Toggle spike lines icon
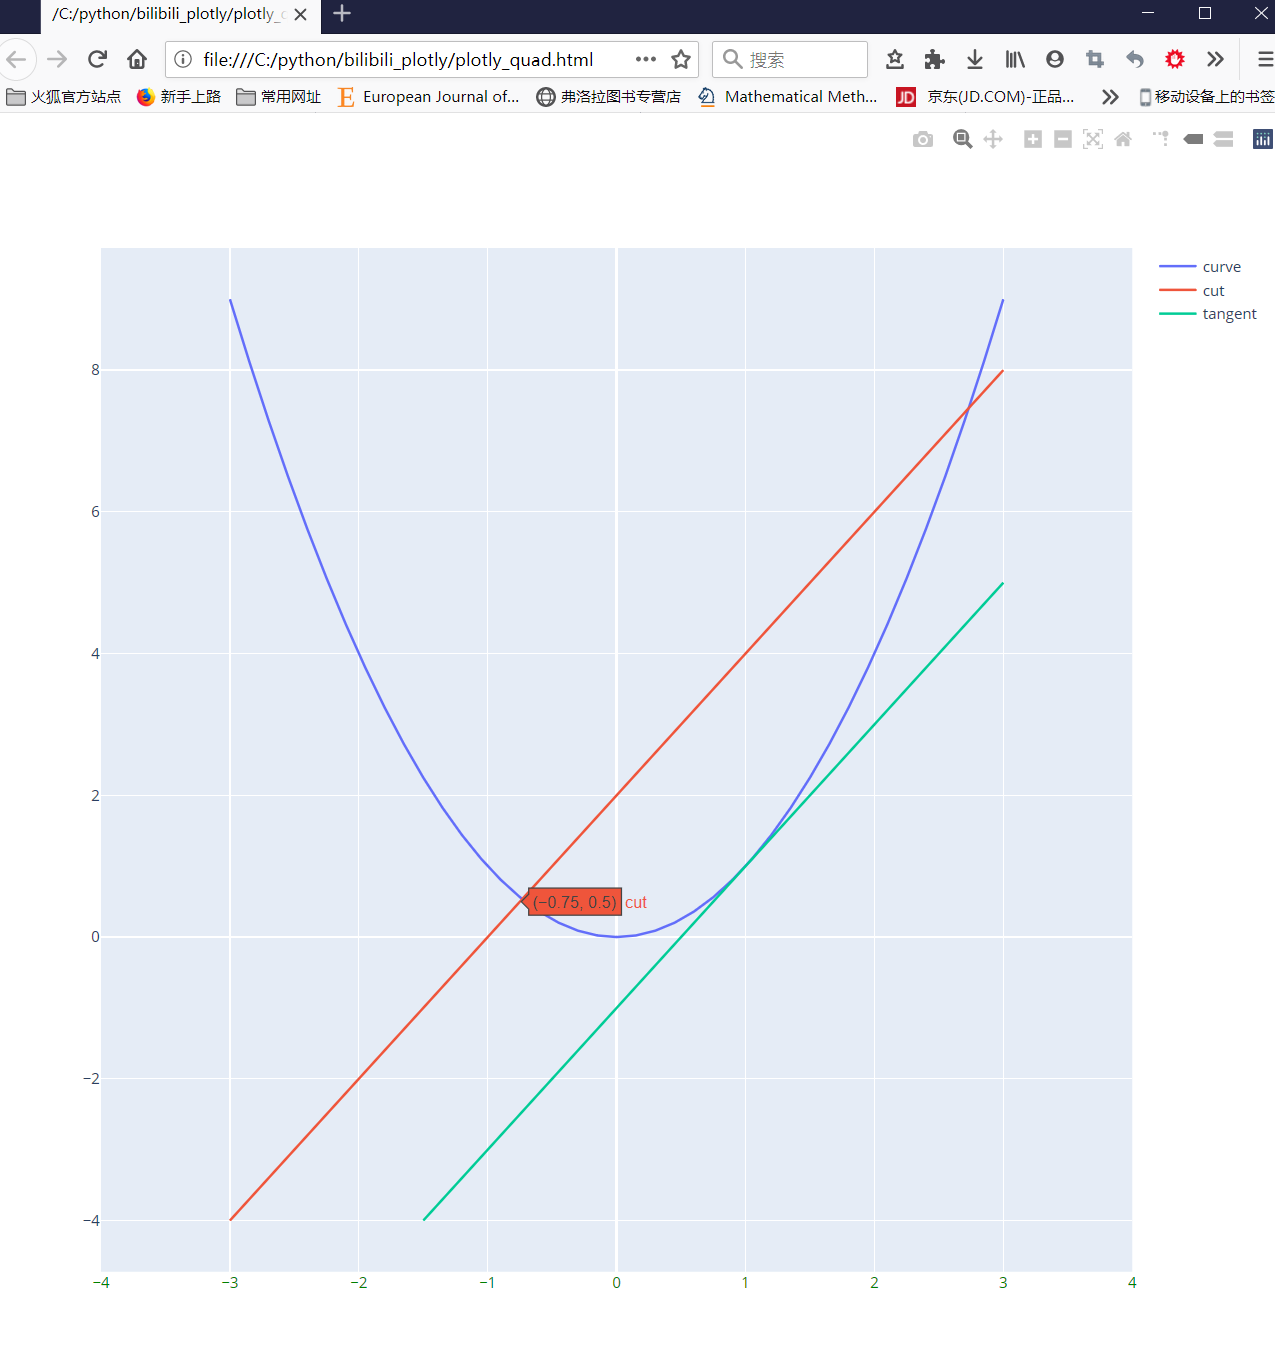1275x1362 pixels. (x=1161, y=139)
